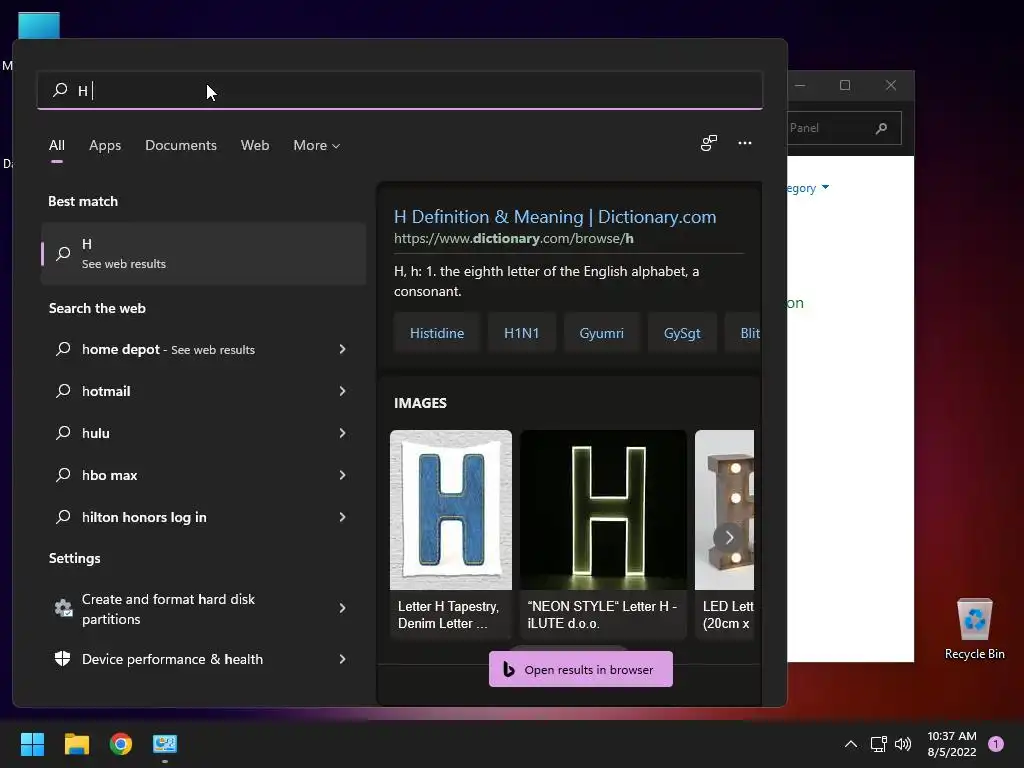
Task: Click magnifier icon beside hbo max suggestion
Action: coord(63,475)
